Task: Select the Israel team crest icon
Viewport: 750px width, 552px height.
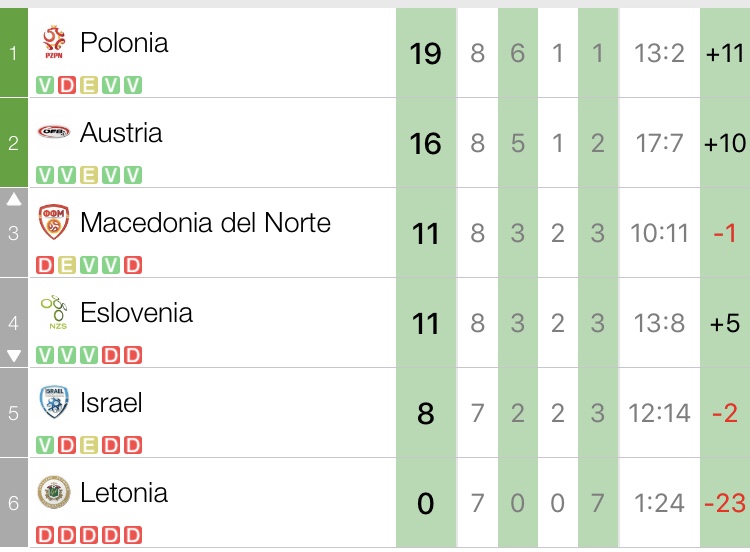Action: (x=53, y=402)
